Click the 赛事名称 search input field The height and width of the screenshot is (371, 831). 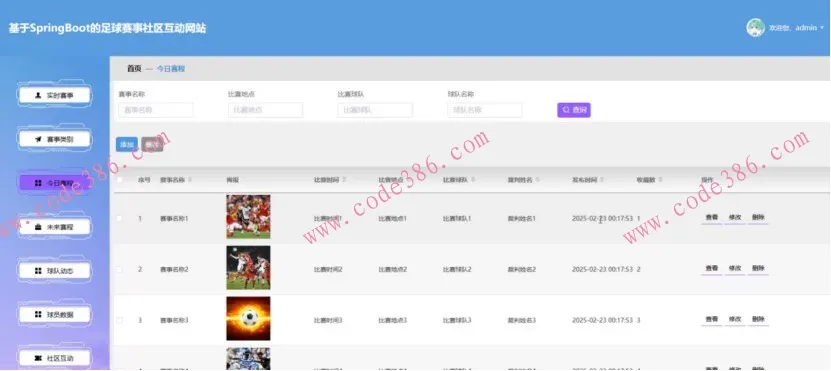[x=156, y=110]
